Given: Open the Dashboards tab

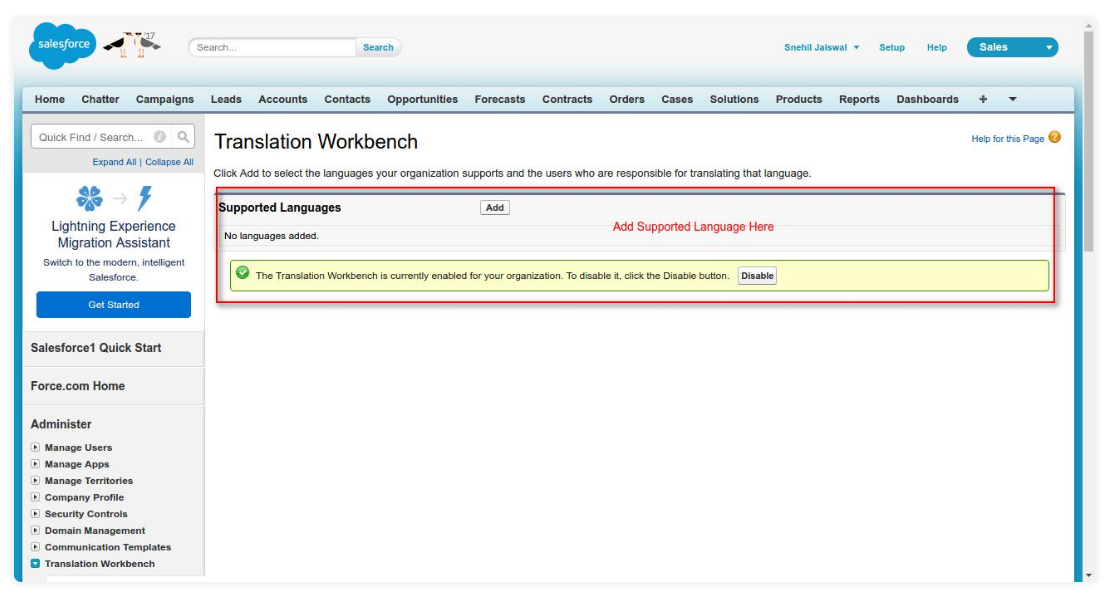Looking at the screenshot, I should point(928,99).
